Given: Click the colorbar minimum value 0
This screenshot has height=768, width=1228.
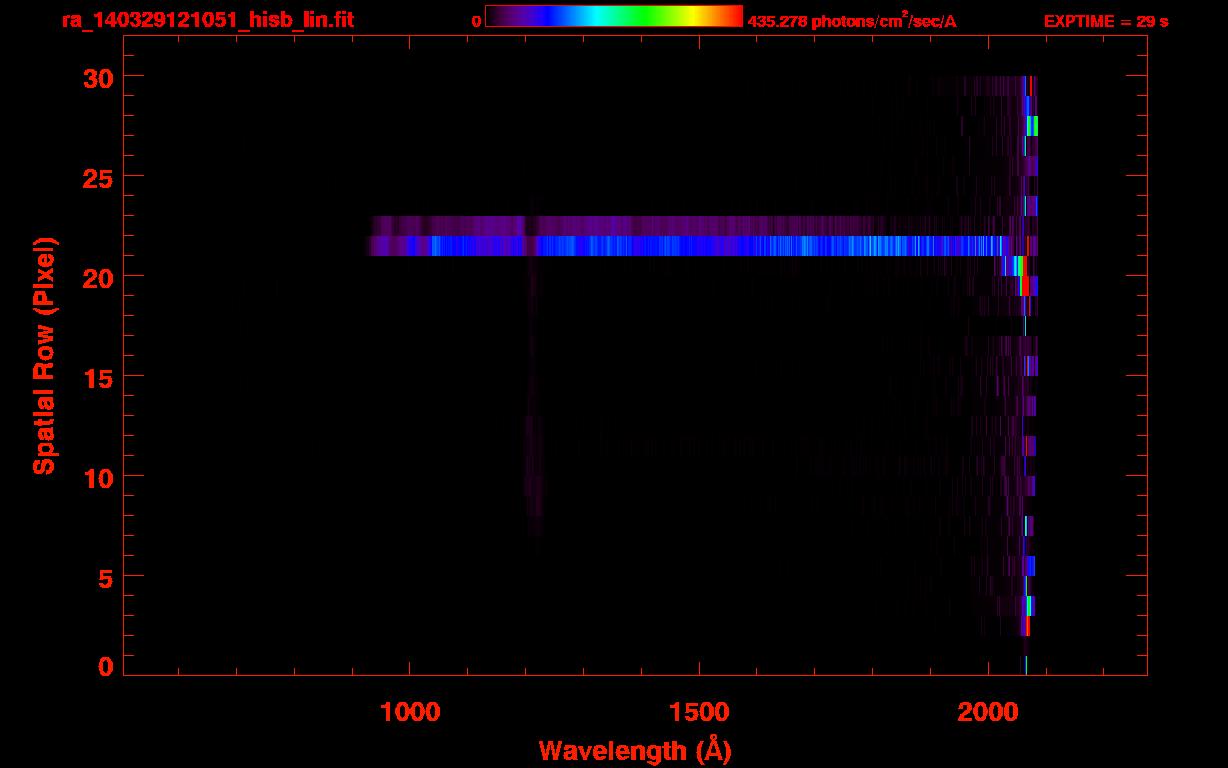Looking at the screenshot, I should [476, 21].
